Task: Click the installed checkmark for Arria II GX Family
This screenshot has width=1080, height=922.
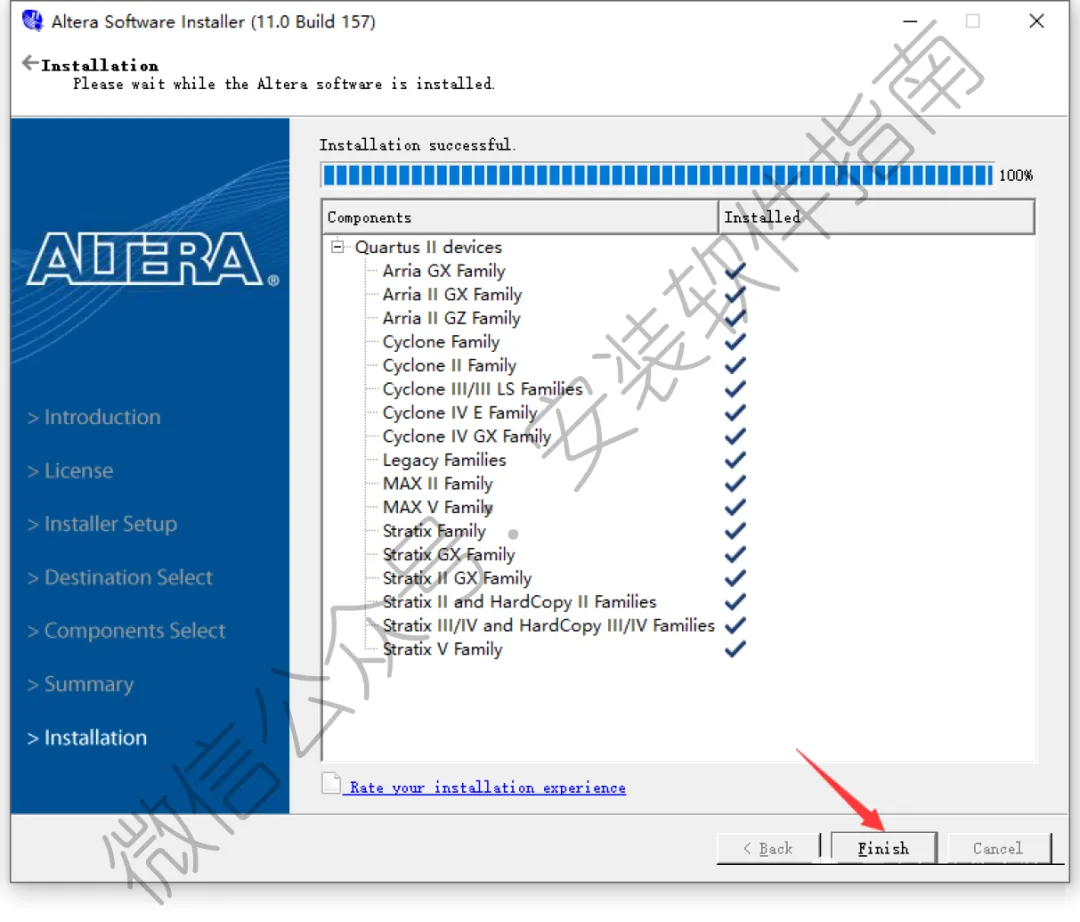Action: coord(736,294)
